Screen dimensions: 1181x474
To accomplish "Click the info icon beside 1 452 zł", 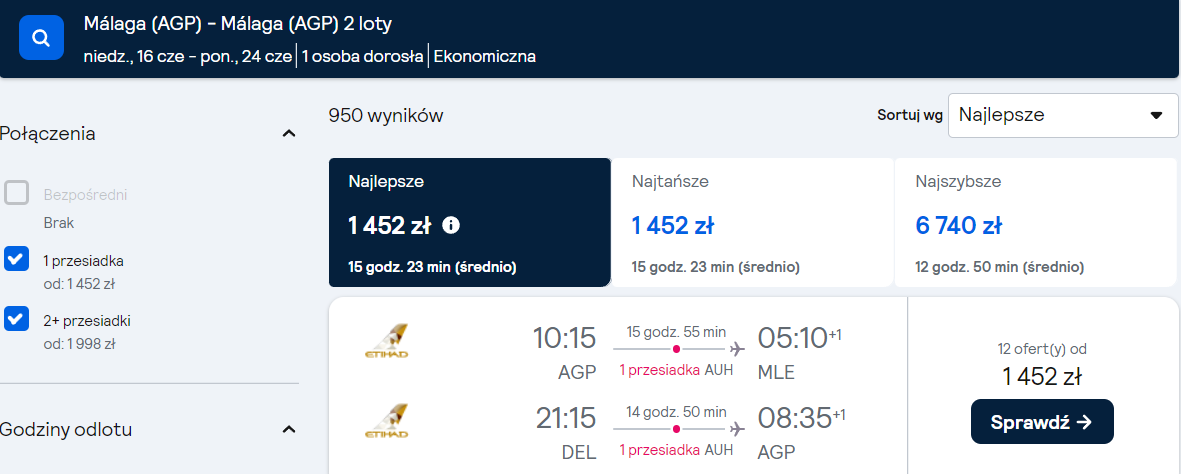I will [x=450, y=225].
